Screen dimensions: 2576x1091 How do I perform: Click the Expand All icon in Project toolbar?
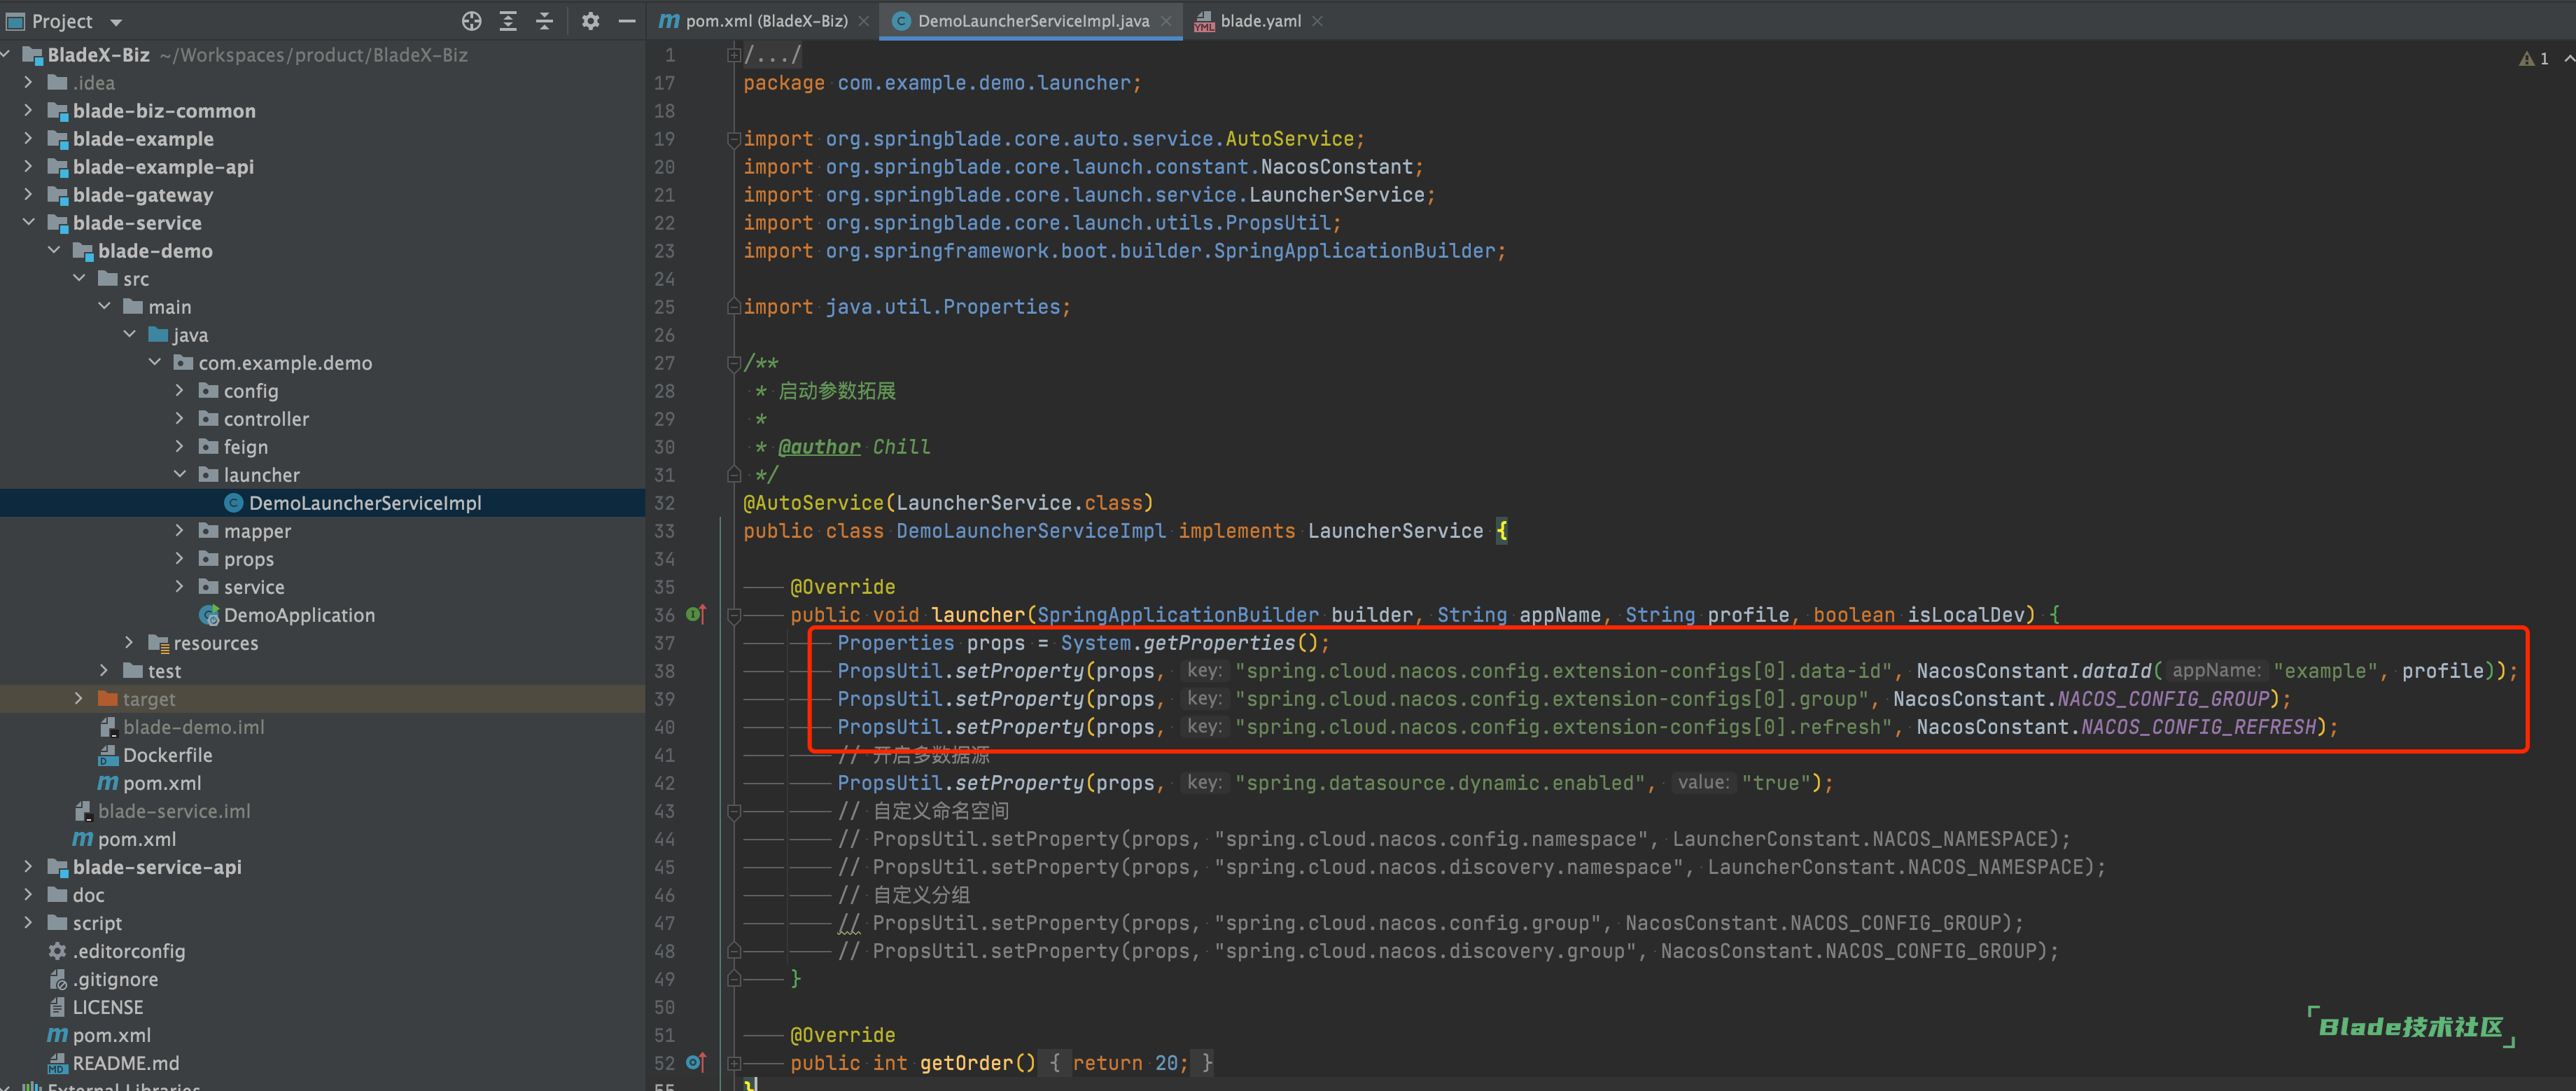click(x=508, y=20)
